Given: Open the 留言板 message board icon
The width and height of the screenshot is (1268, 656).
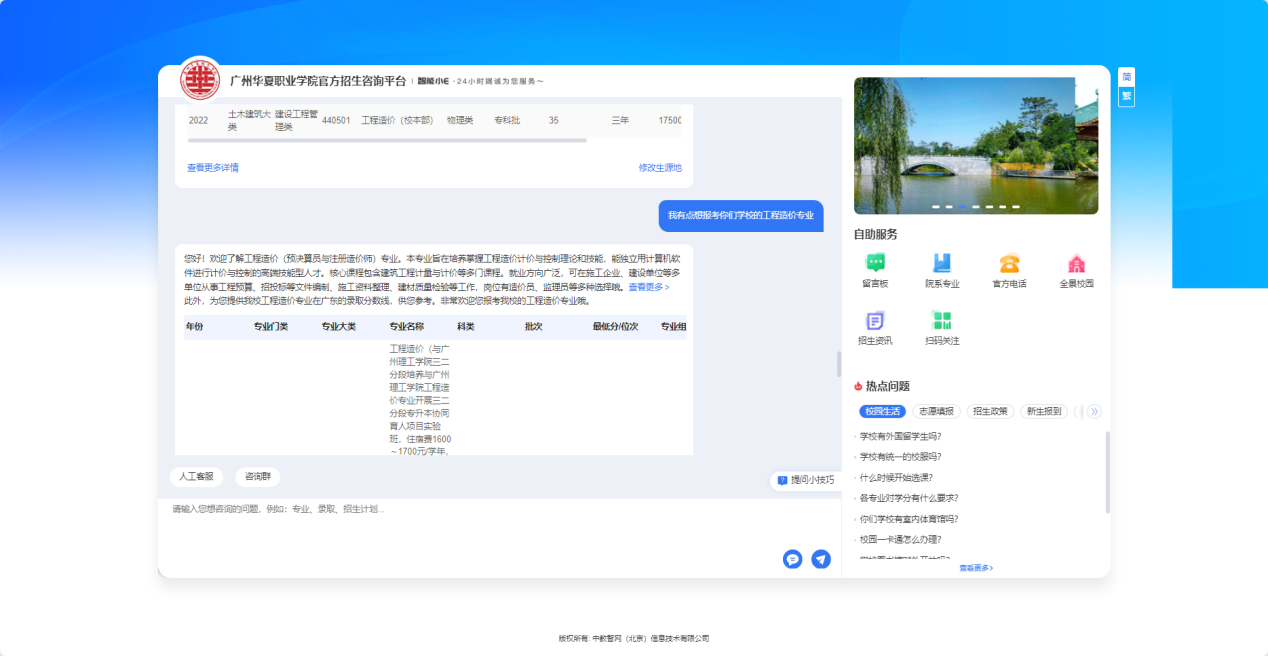Looking at the screenshot, I should point(878,265).
